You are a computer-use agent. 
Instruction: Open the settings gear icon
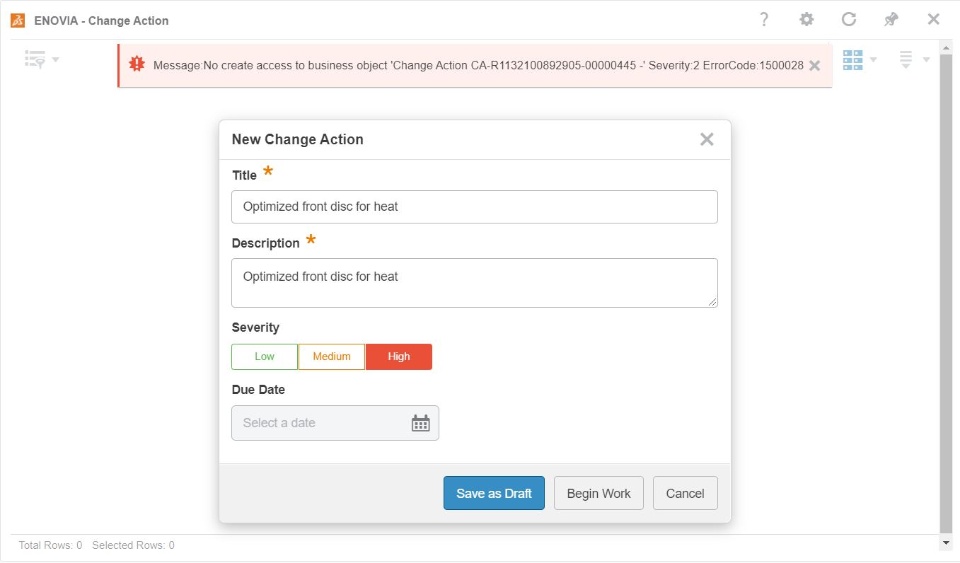click(806, 20)
